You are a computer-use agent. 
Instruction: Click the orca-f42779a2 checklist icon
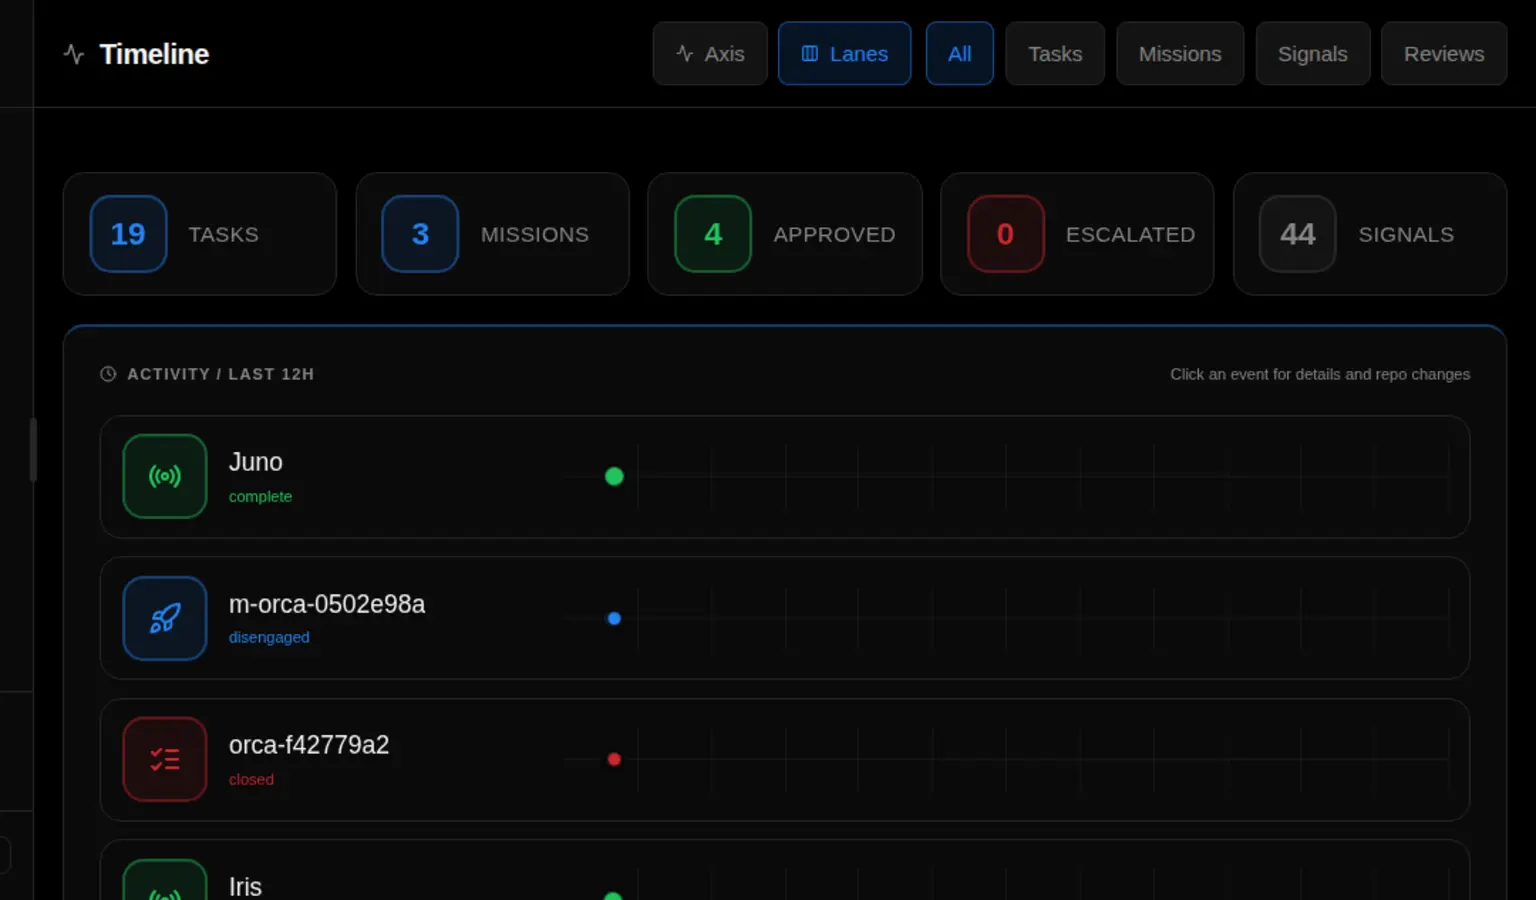tap(165, 759)
